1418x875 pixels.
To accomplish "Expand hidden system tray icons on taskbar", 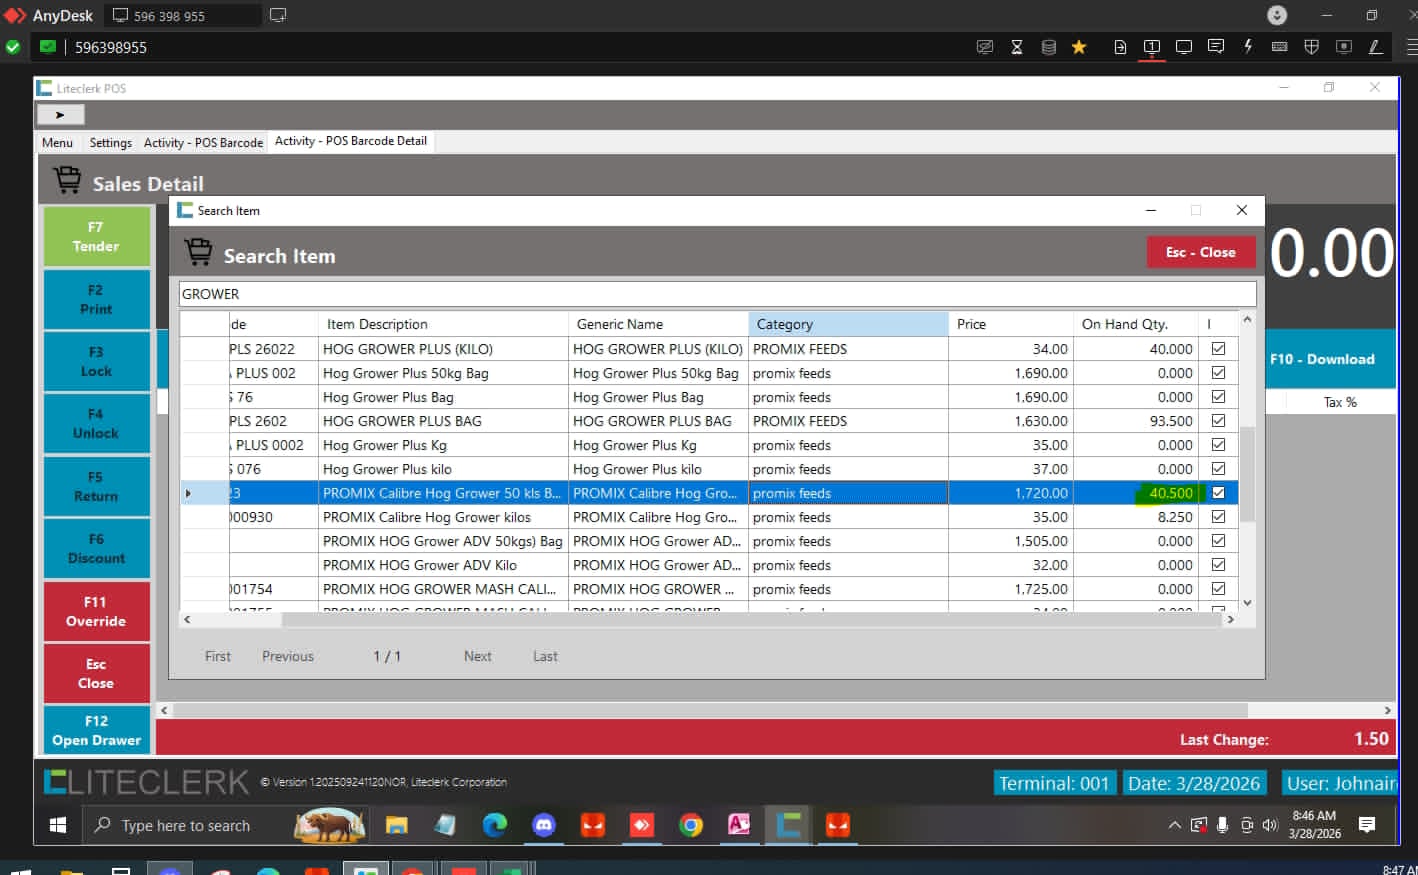I will (x=1174, y=825).
